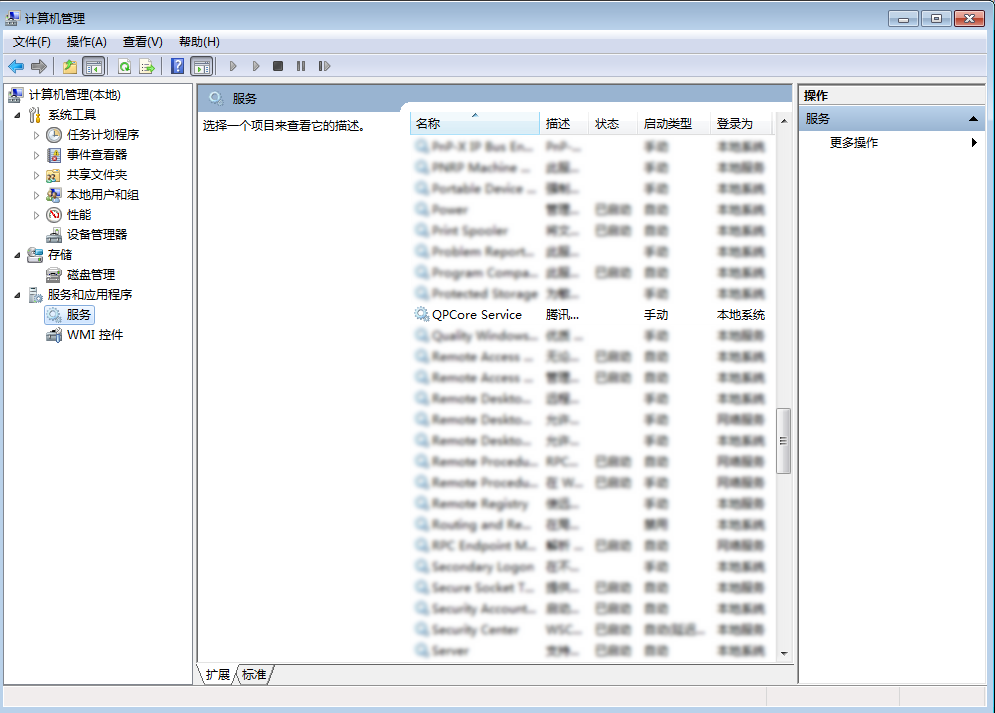This screenshot has width=995, height=713.
Task: Click the Up one level folder icon
Action: click(x=70, y=66)
